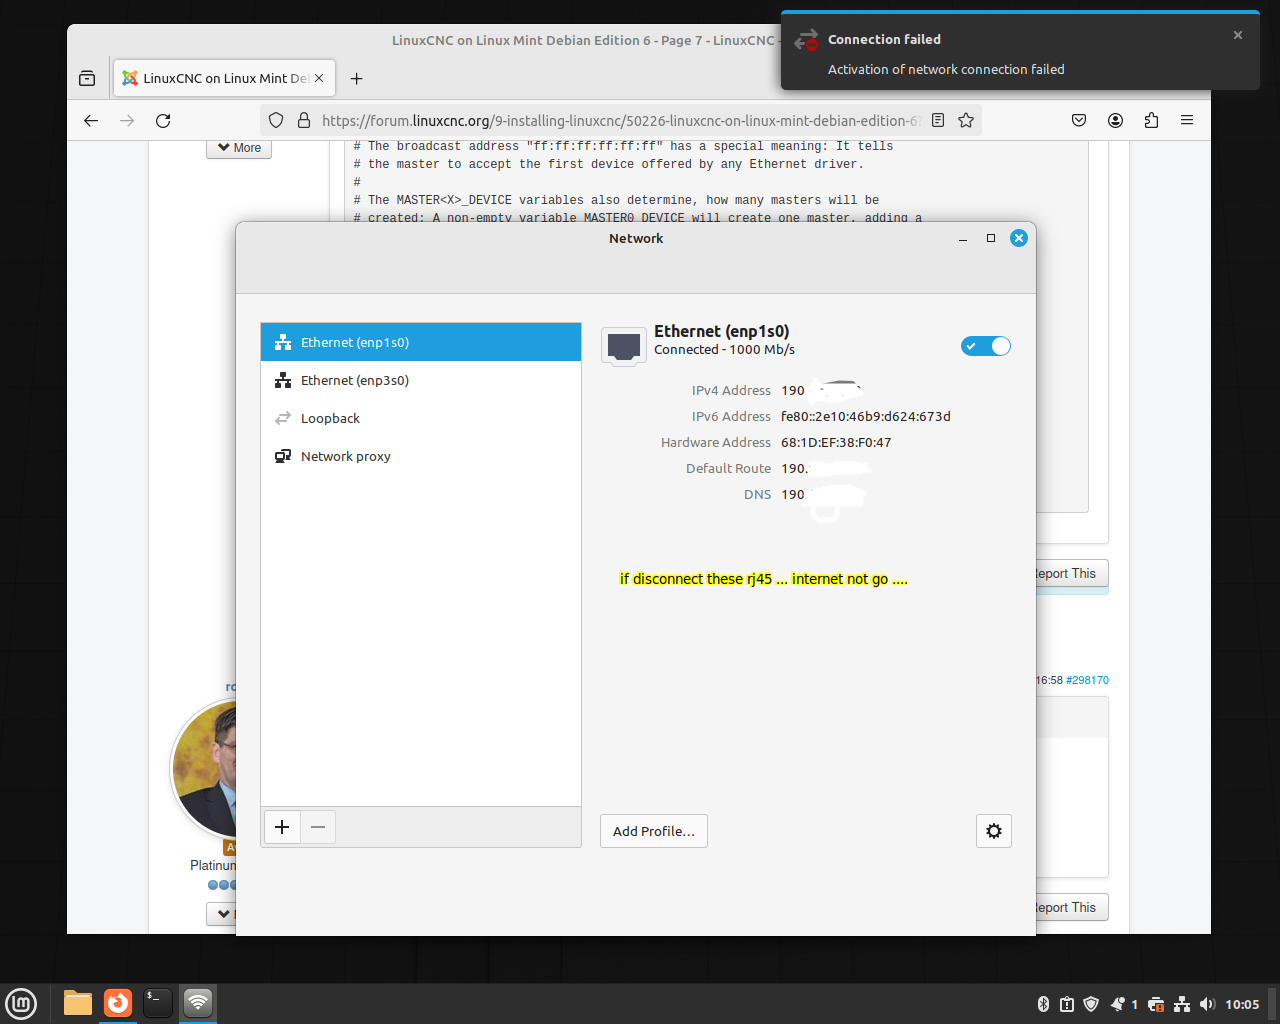1280x1024 pixels.
Task: Open Firefox list all tabs button
Action: pos(87,78)
